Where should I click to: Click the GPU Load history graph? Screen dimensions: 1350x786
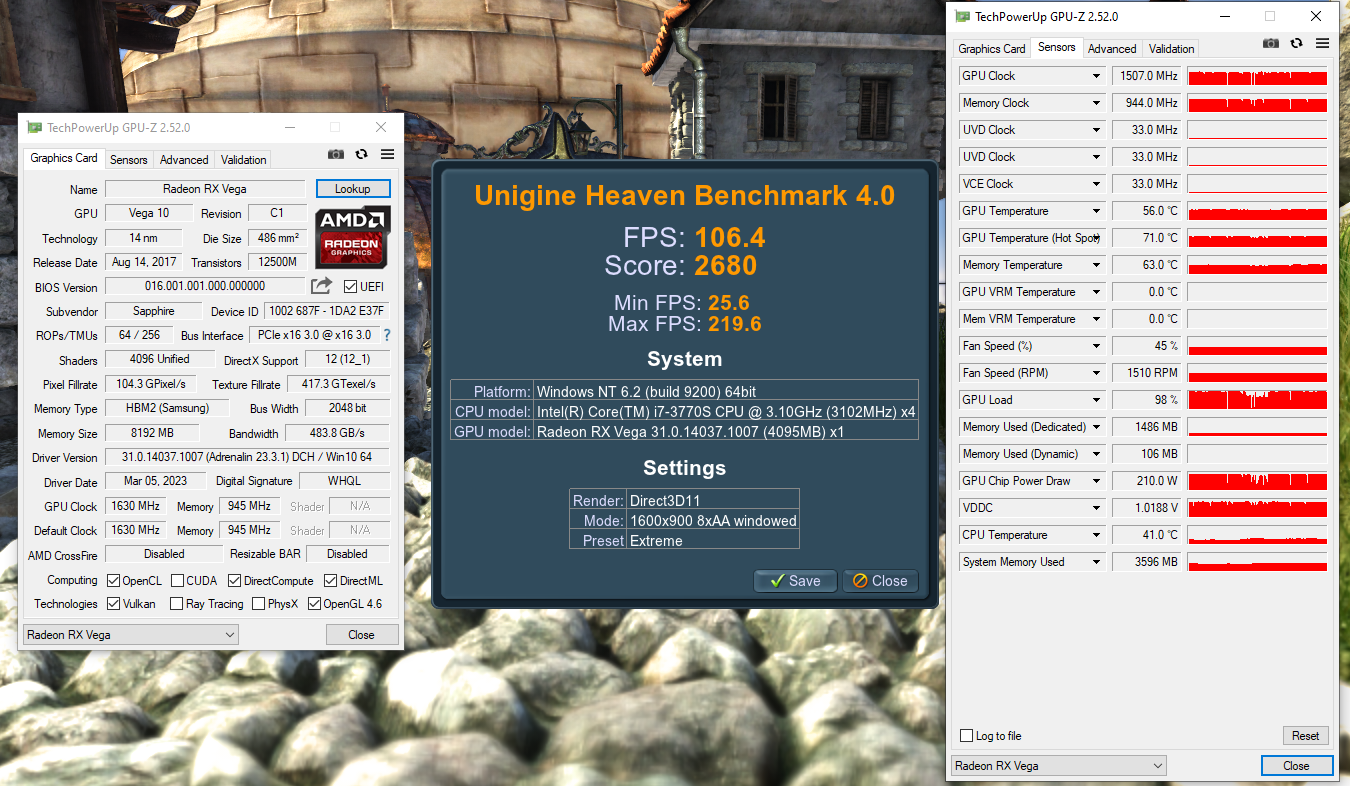click(1257, 400)
